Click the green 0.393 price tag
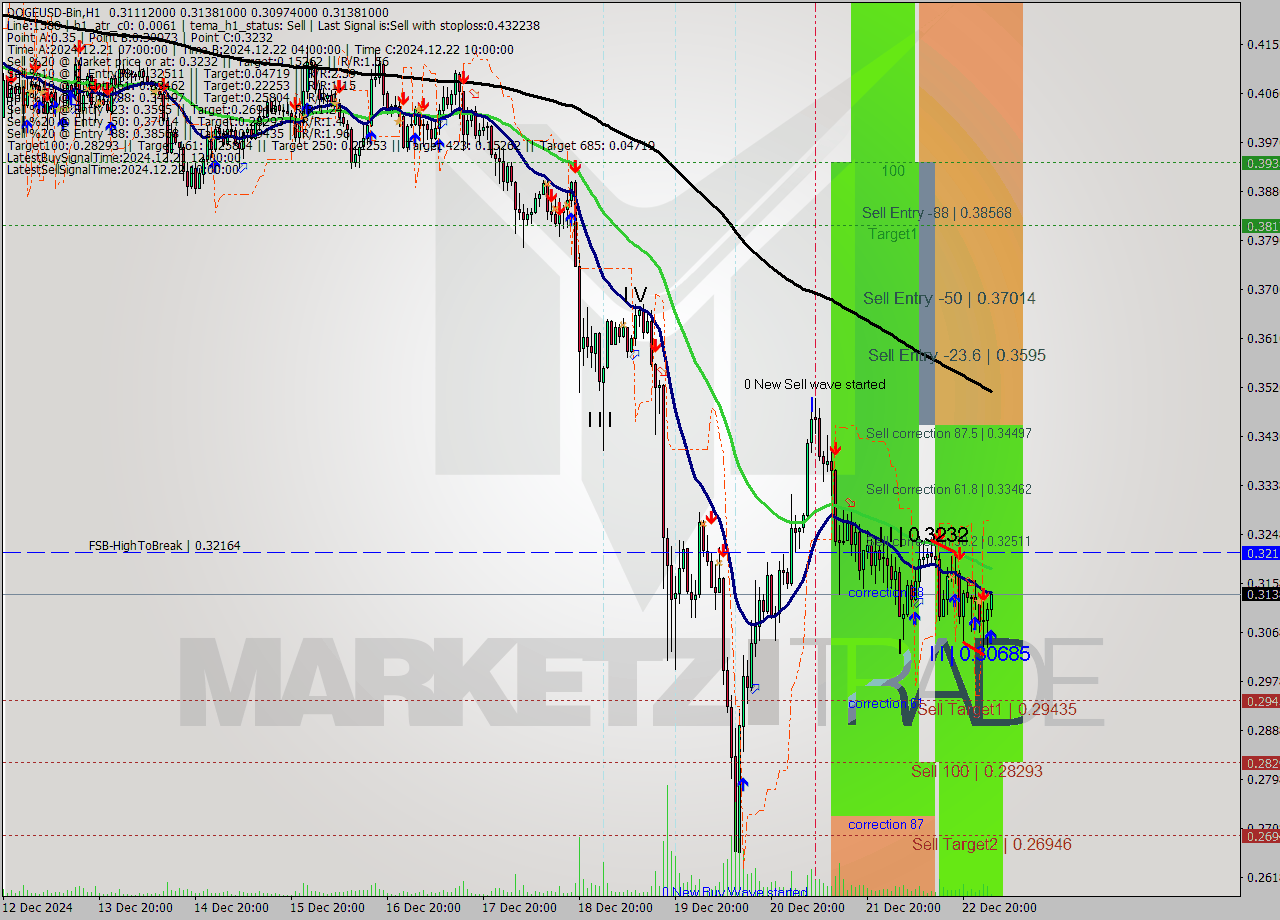This screenshot has height=920, width=1280. (1260, 163)
